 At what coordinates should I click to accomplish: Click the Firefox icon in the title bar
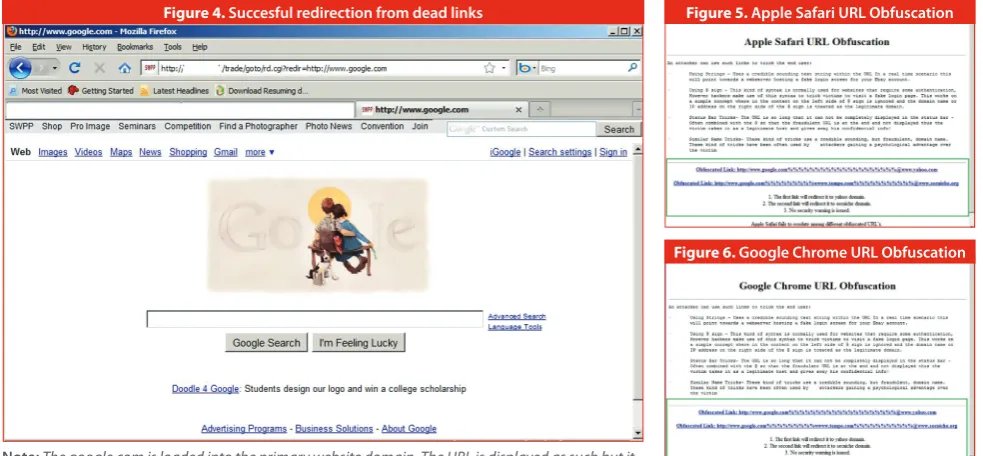pyautogui.click(x=11, y=31)
